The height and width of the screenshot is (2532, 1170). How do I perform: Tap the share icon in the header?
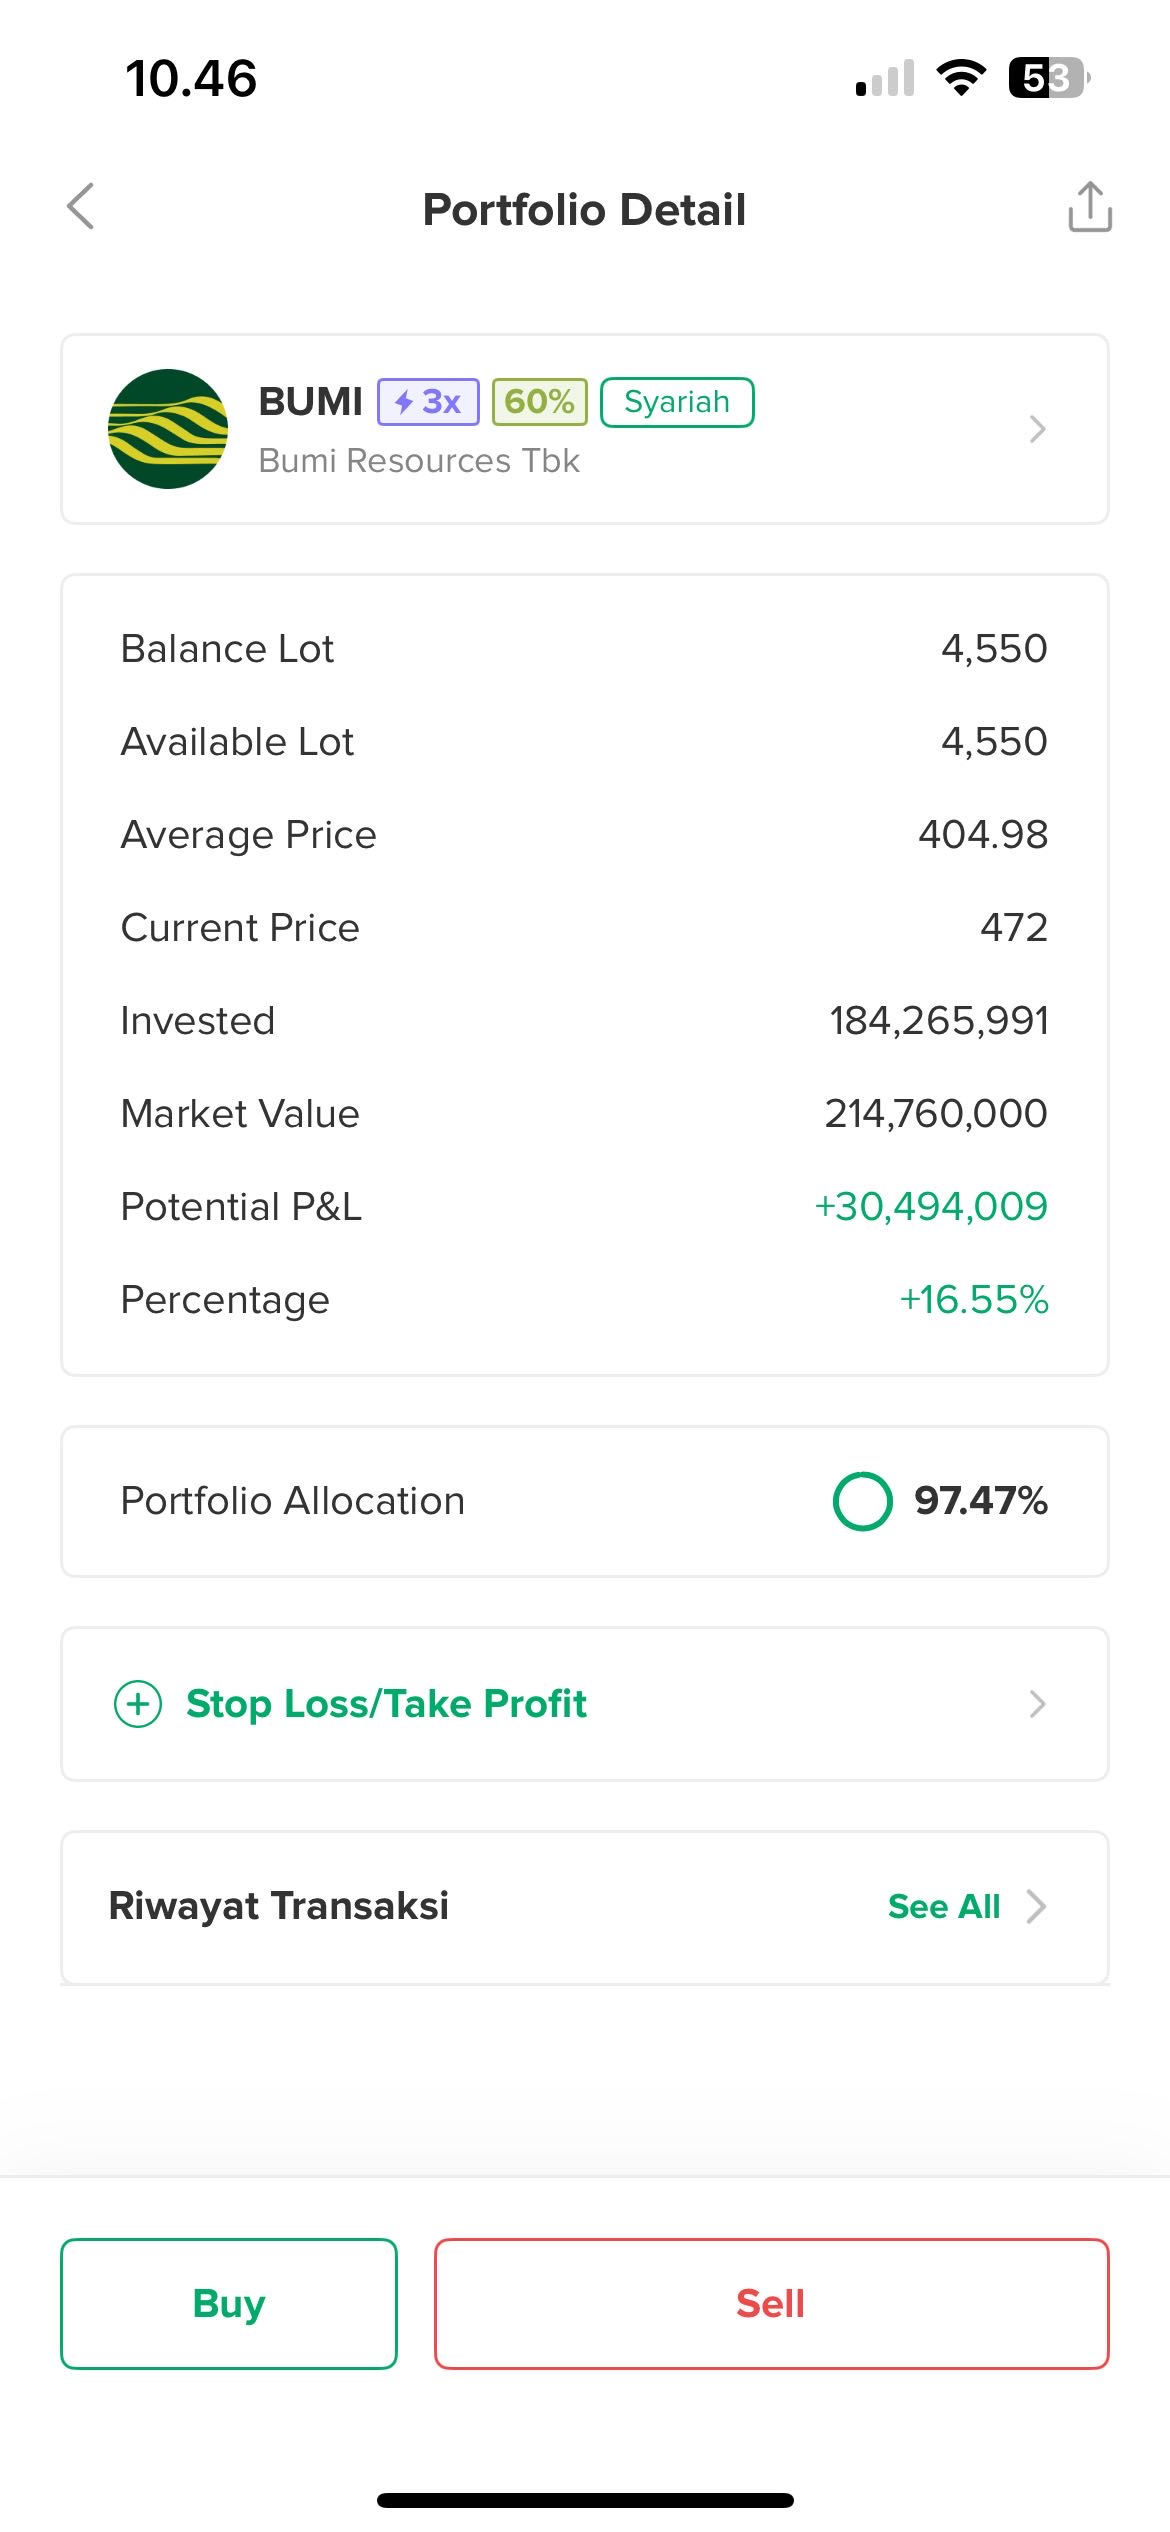point(1089,207)
